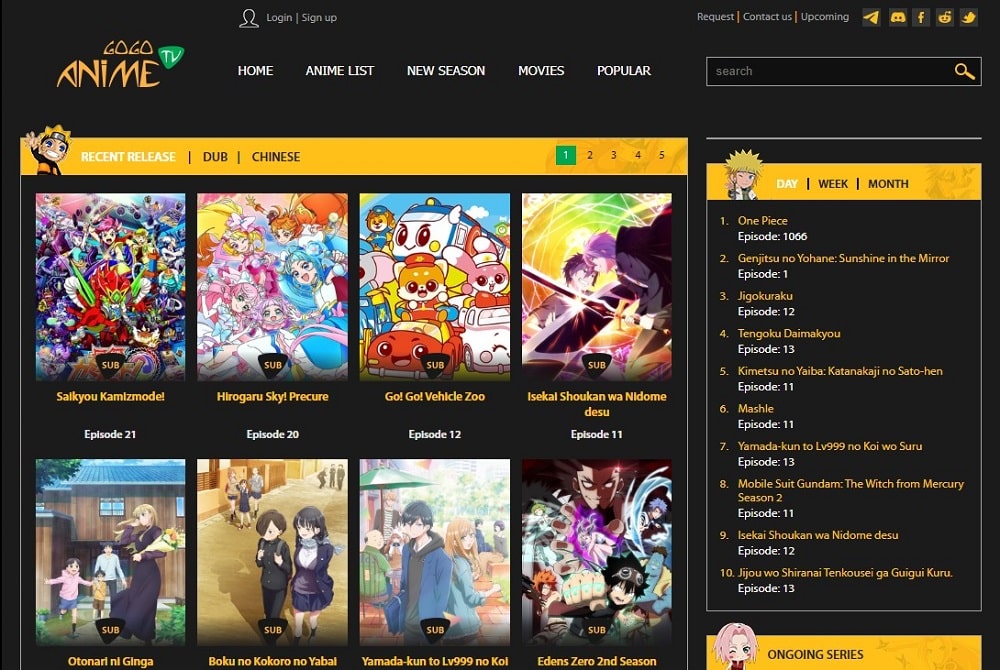Click Episode 1066 under One Piece
The height and width of the screenshot is (670, 1000).
(x=772, y=237)
